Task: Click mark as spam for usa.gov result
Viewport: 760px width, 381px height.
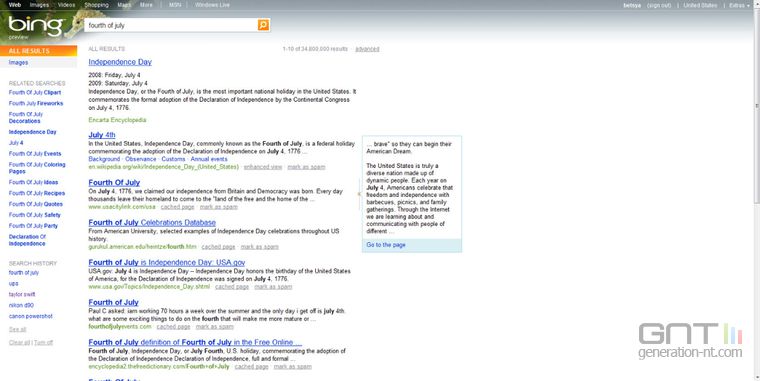Action: 273,286
